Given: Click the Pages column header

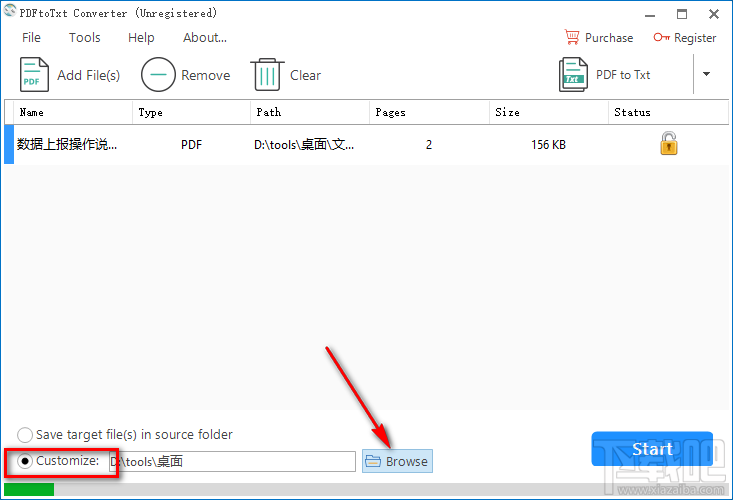Looking at the screenshot, I should pyautogui.click(x=429, y=112).
